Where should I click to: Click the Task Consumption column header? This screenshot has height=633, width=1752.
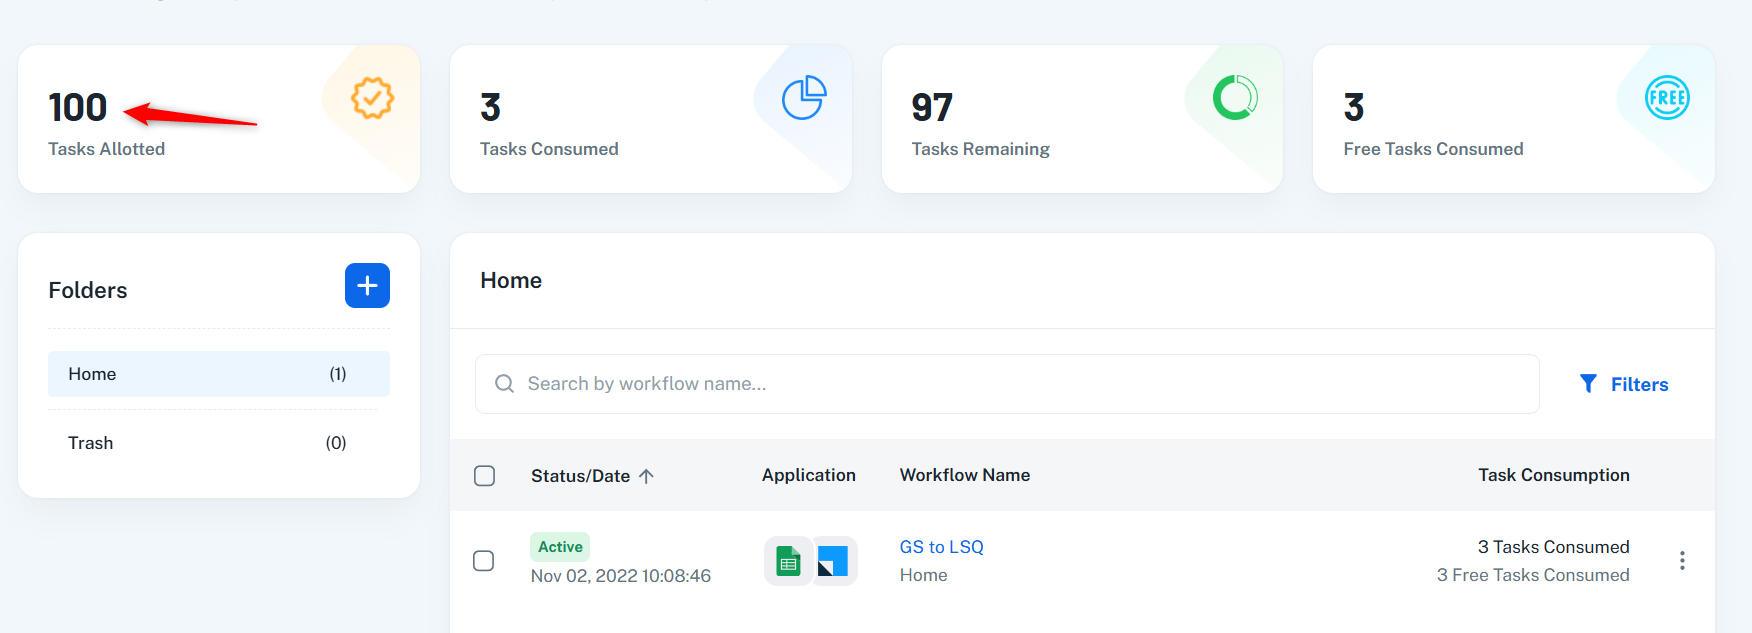tap(1553, 475)
